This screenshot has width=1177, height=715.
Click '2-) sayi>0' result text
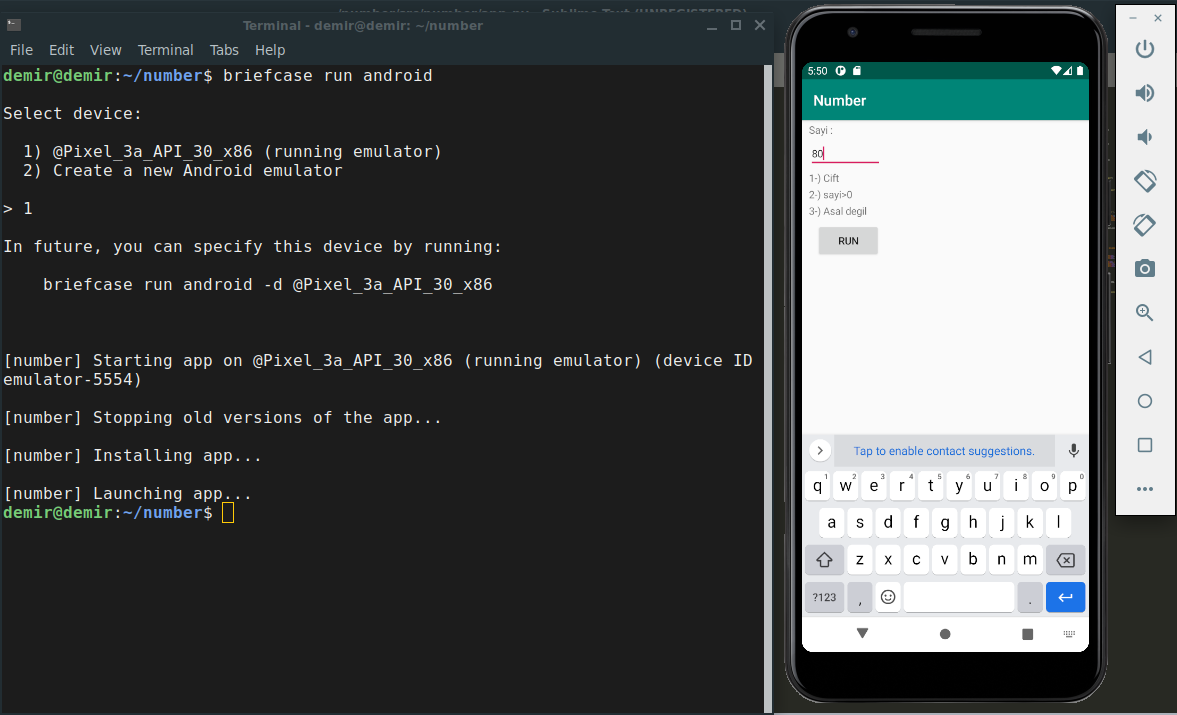tap(830, 195)
